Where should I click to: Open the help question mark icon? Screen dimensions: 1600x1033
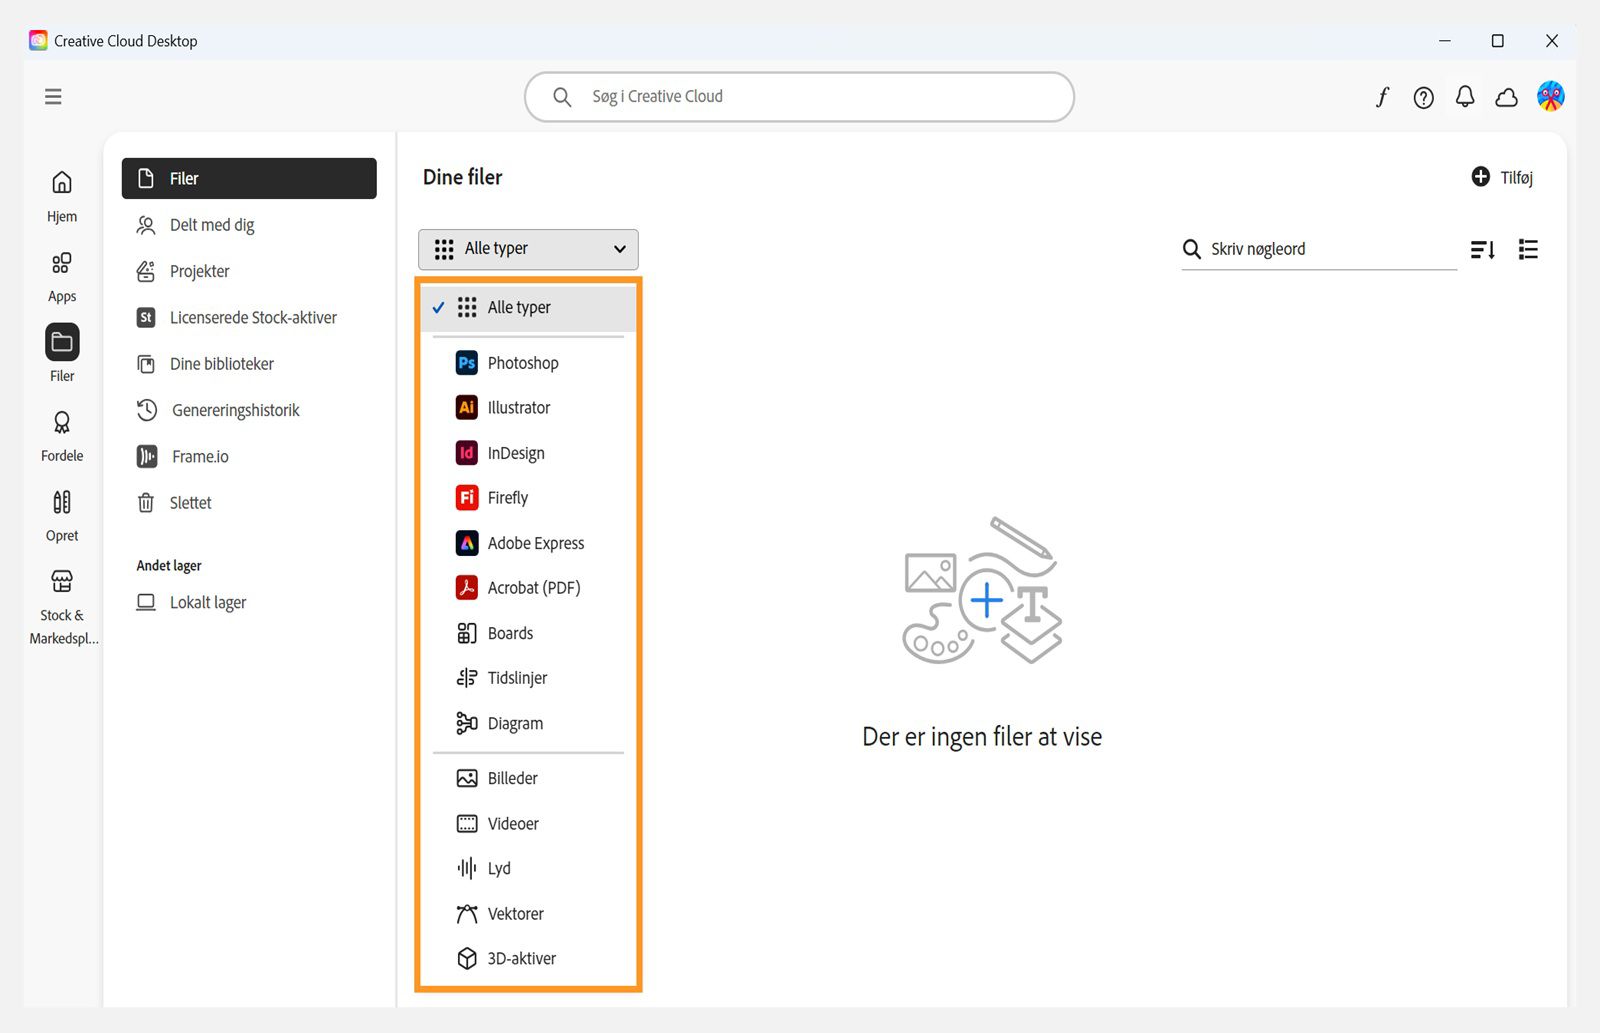[1423, 97]
